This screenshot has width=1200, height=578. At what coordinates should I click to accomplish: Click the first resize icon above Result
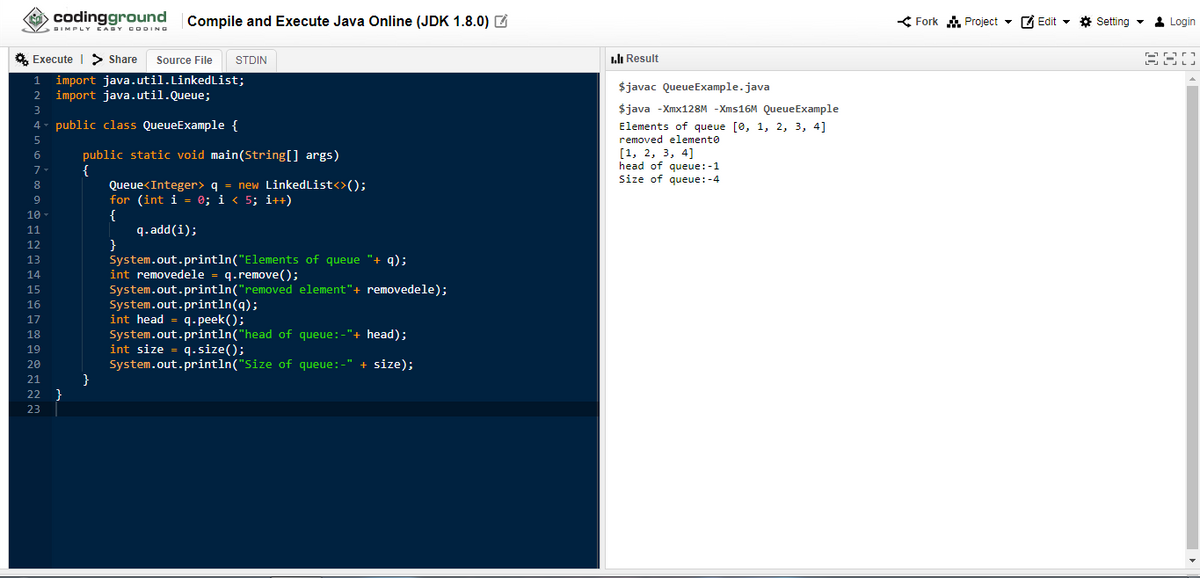tap(1150, 58)
